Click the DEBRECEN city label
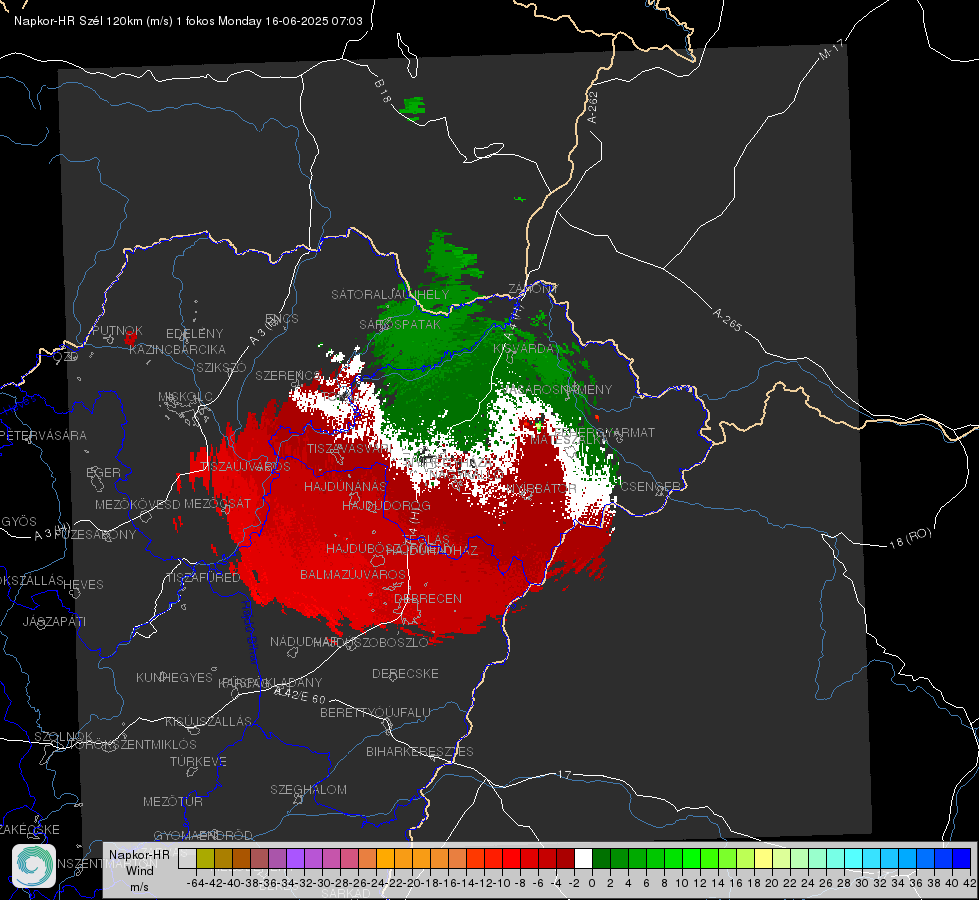This screenshot has width=979, height=900. pos(428,598)
